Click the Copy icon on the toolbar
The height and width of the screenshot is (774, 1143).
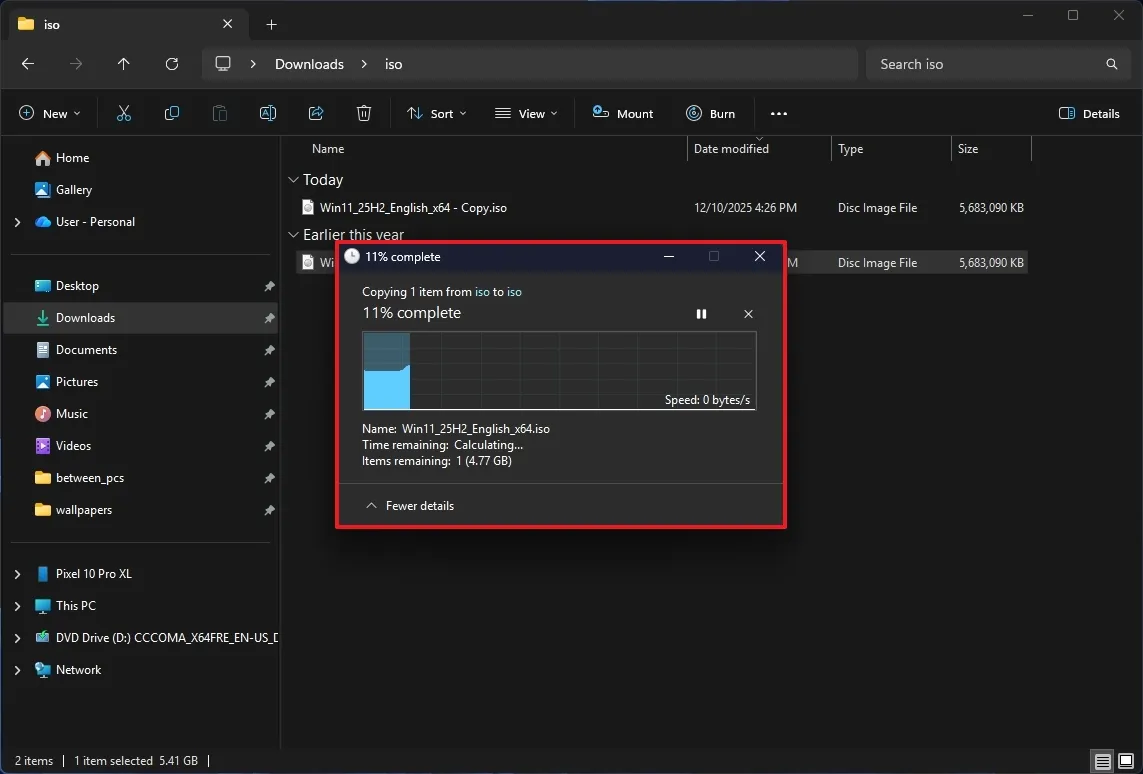tap(171, 113)
